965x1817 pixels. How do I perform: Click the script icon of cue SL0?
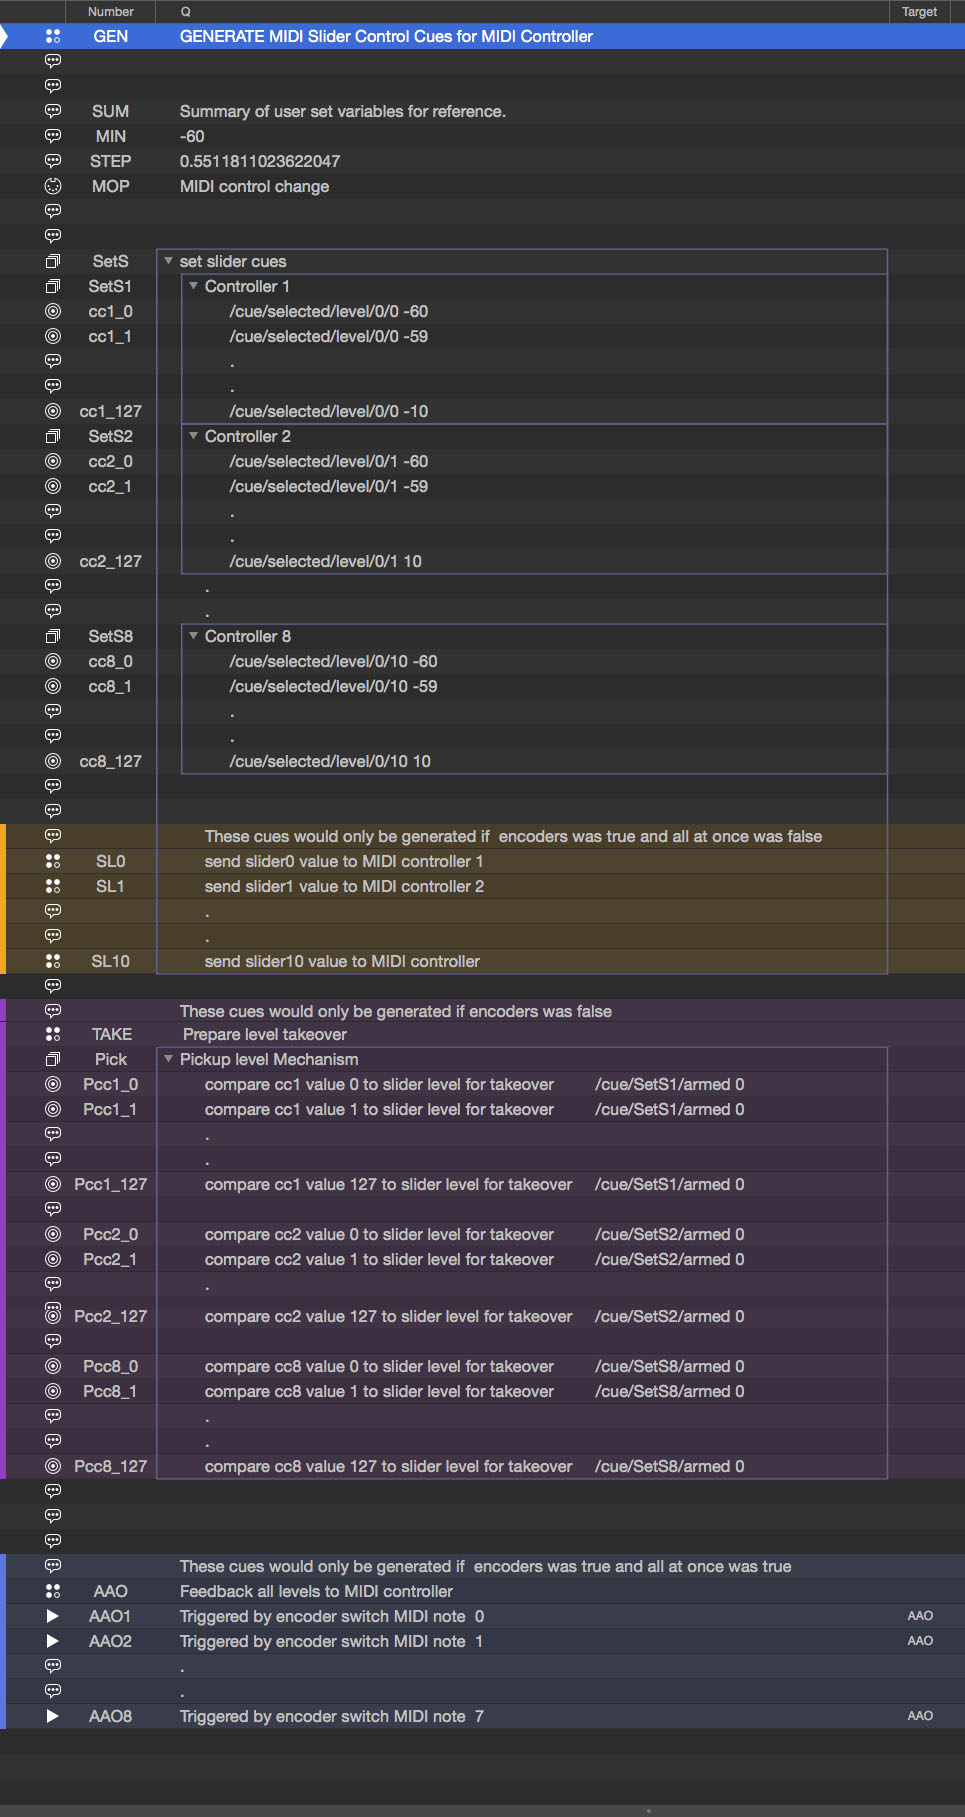coord(53,861)
